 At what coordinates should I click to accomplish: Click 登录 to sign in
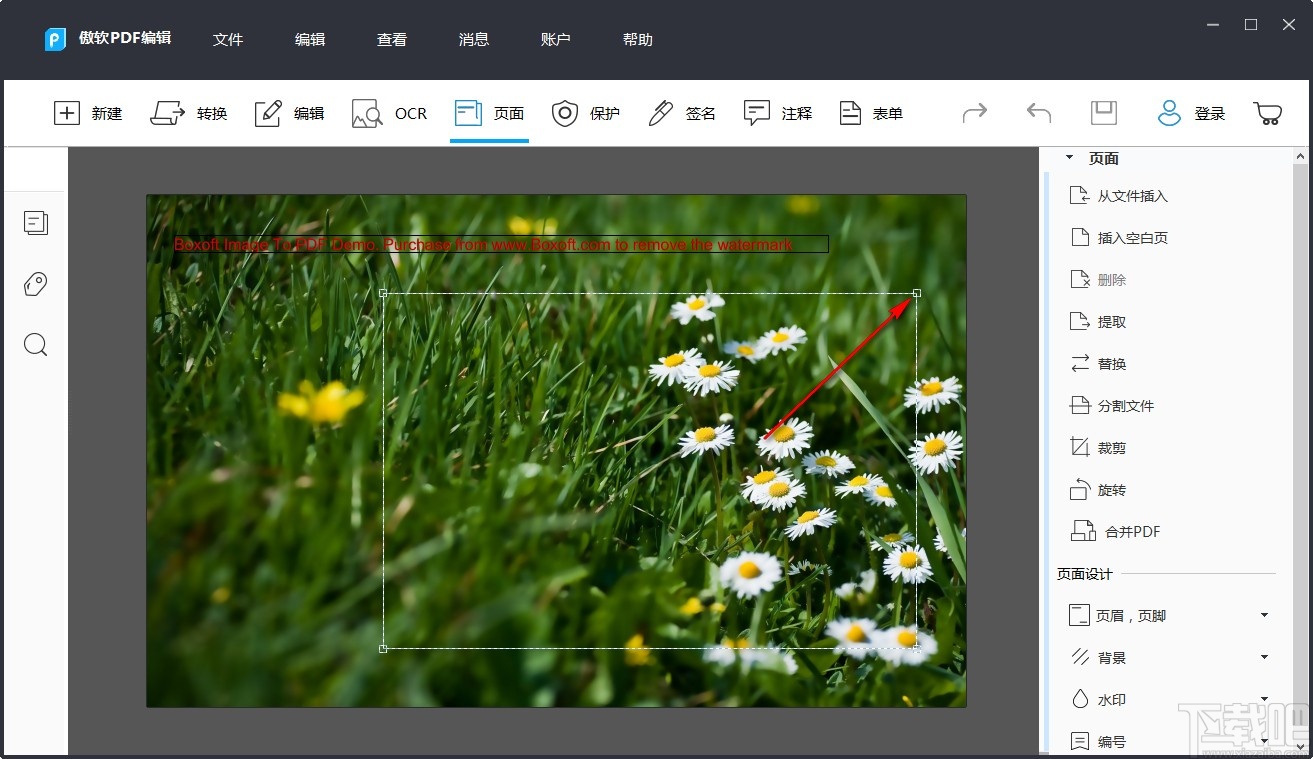(1191, 113)
